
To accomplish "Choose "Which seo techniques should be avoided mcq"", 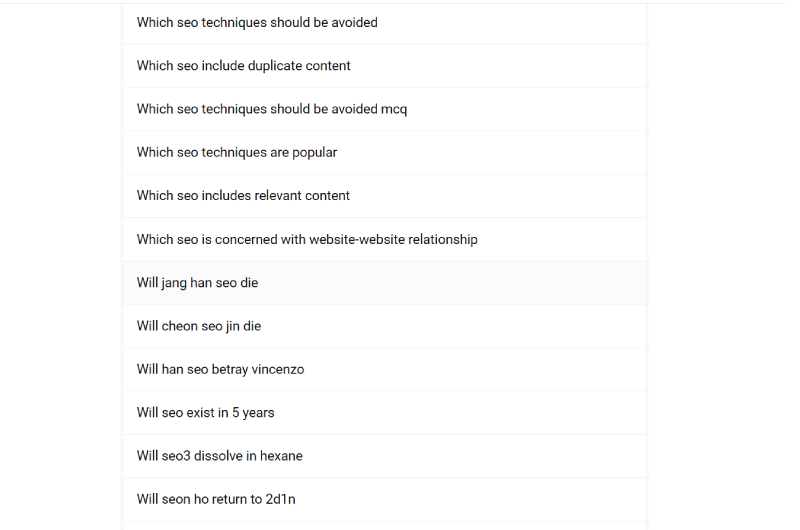I will click(x=385, y=109).
